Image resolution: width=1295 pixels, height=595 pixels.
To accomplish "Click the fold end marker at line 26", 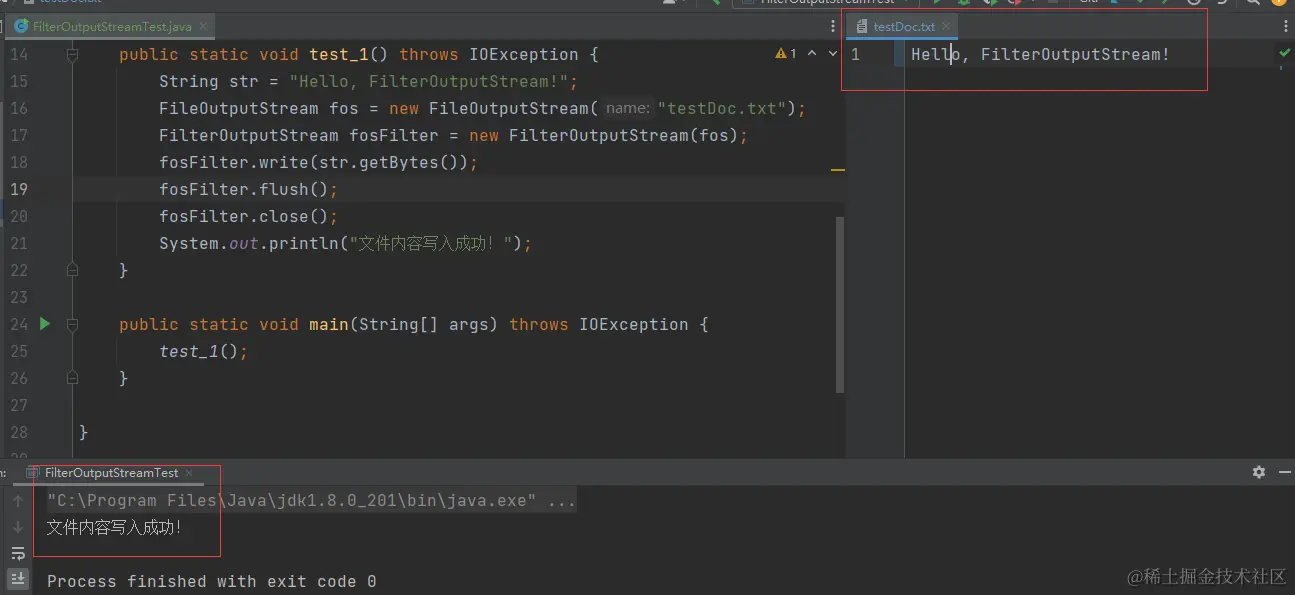I will [x=71, y=378].
